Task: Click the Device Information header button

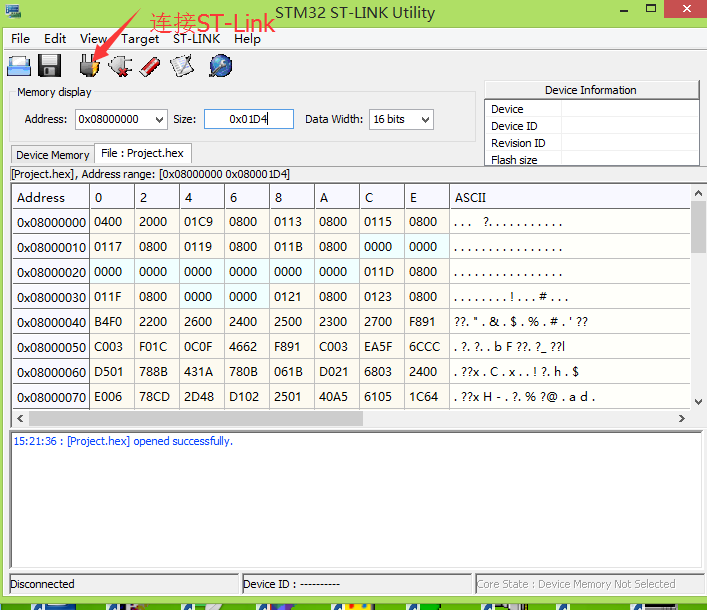Action: coord(591,90)
